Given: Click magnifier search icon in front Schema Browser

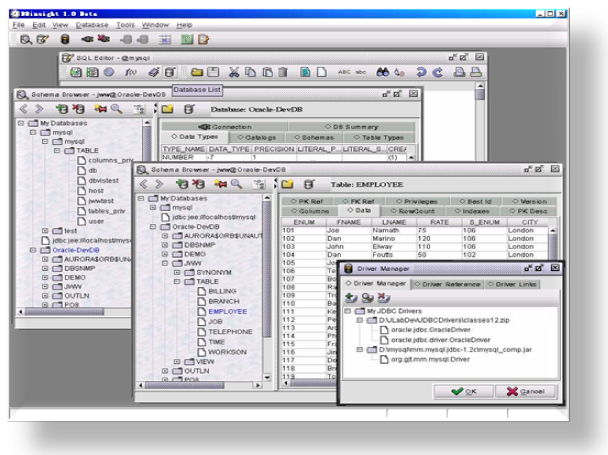Looking at the screenshot, I should point(236,184).
